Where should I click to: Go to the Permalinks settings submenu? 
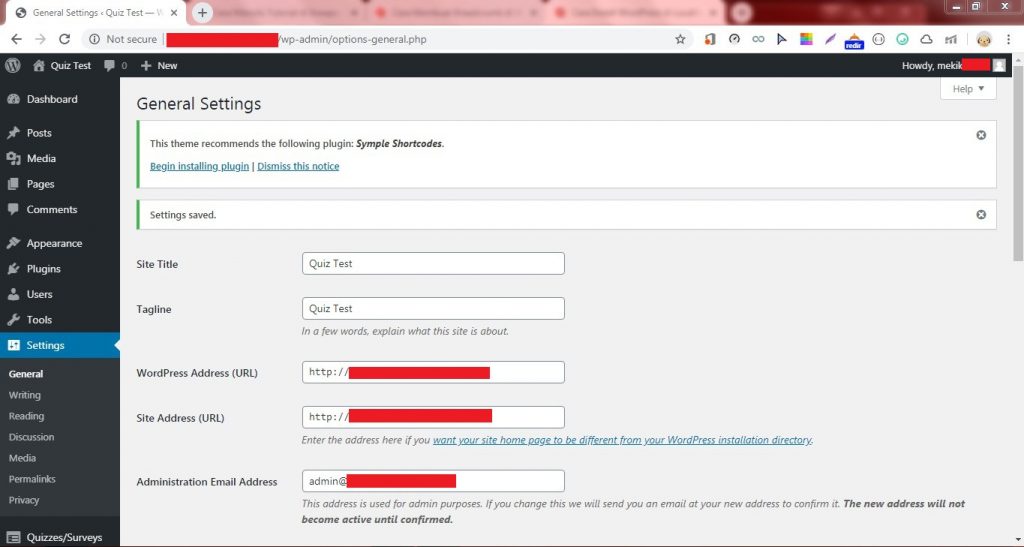click(x=32, y=478)
